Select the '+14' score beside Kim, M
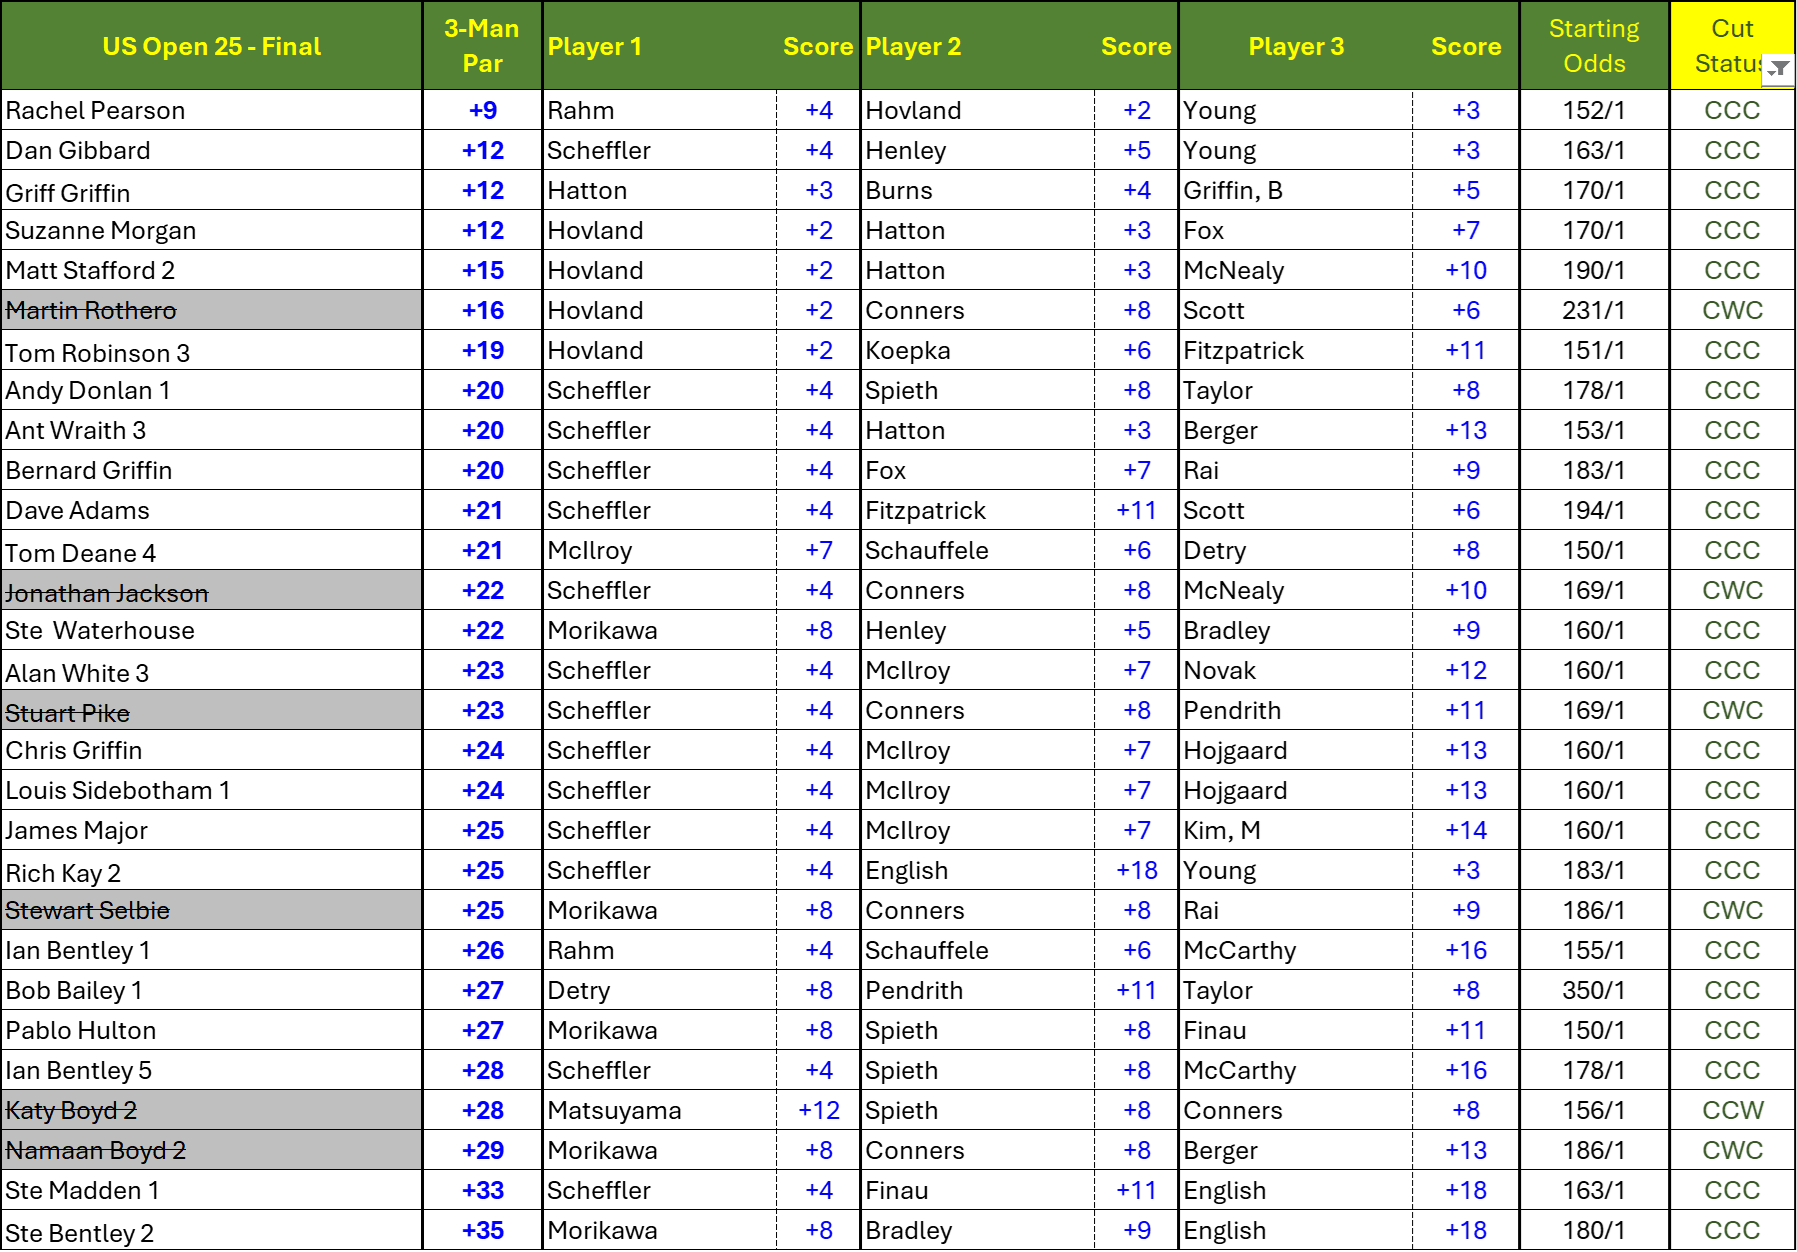The height and width of the screenshot is (1252, 1797). point(1465,830)
